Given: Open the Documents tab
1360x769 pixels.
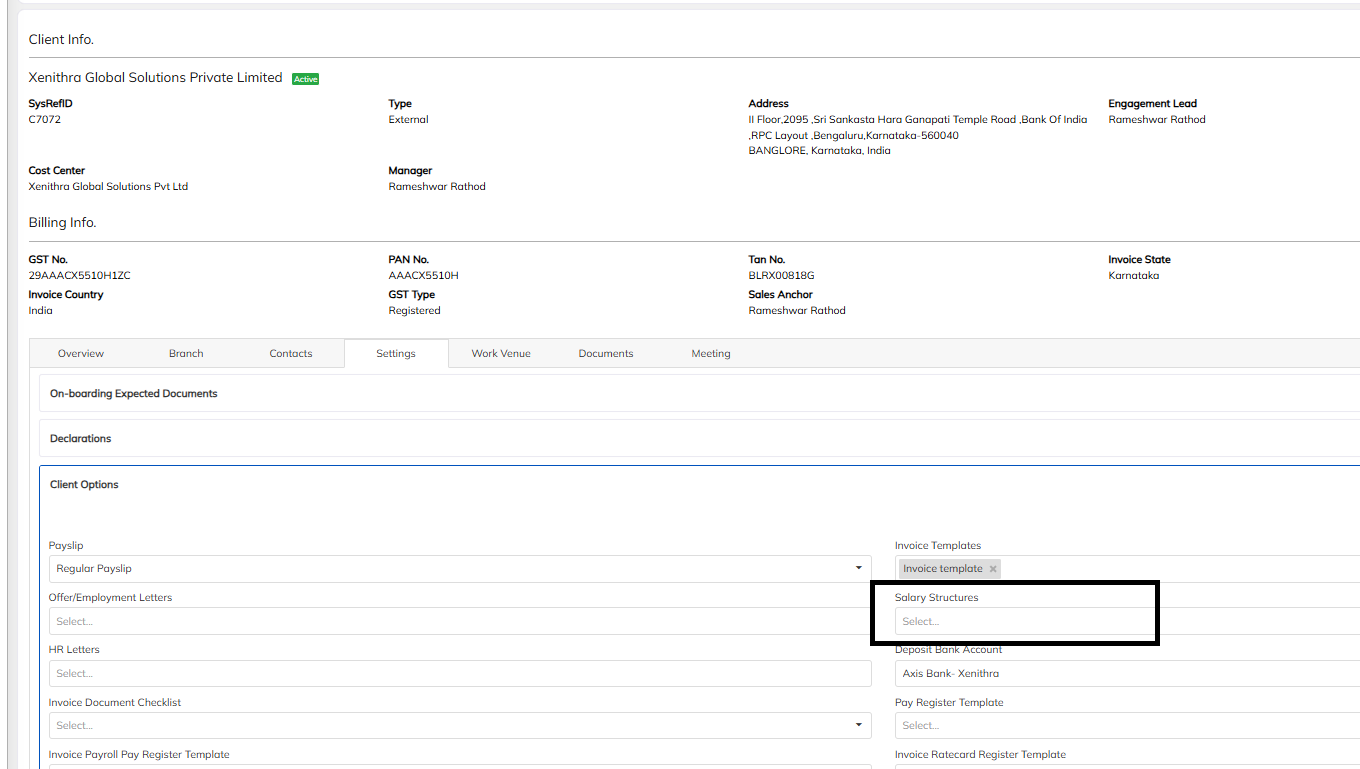Looking at the screenshot, I should [x=606, y=354].
